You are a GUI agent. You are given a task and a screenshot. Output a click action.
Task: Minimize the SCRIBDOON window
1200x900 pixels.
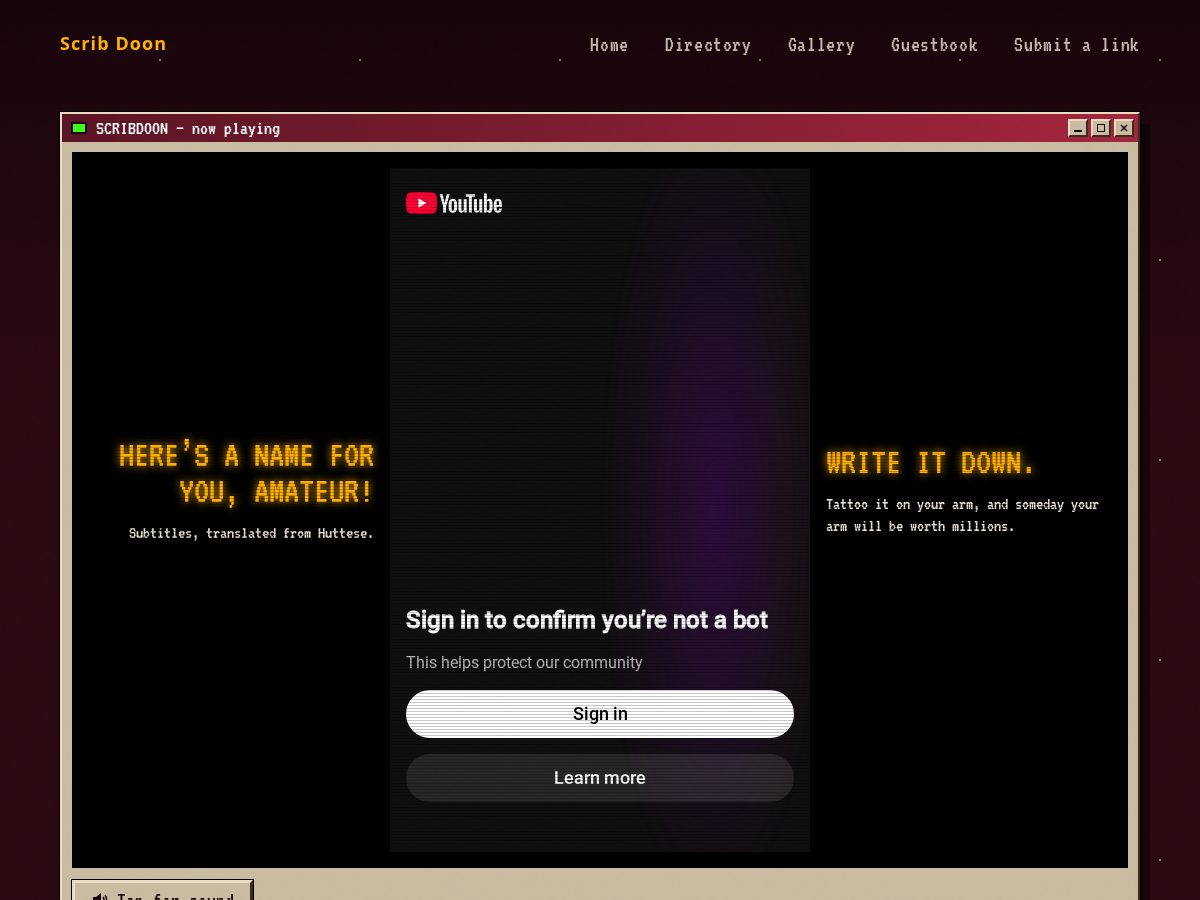pyautogui.click(x=1077, y=128)
